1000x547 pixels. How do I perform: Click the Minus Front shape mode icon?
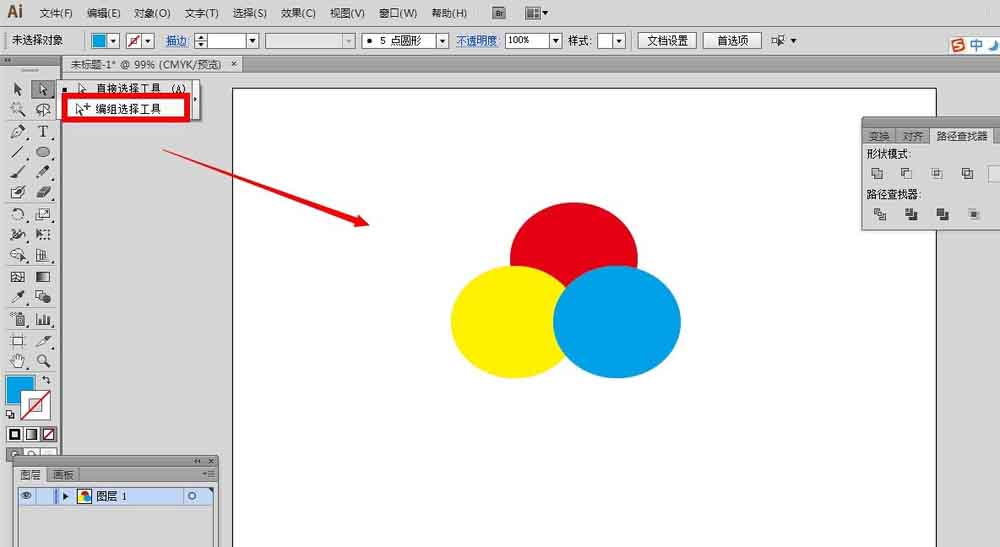pos(906,173)
